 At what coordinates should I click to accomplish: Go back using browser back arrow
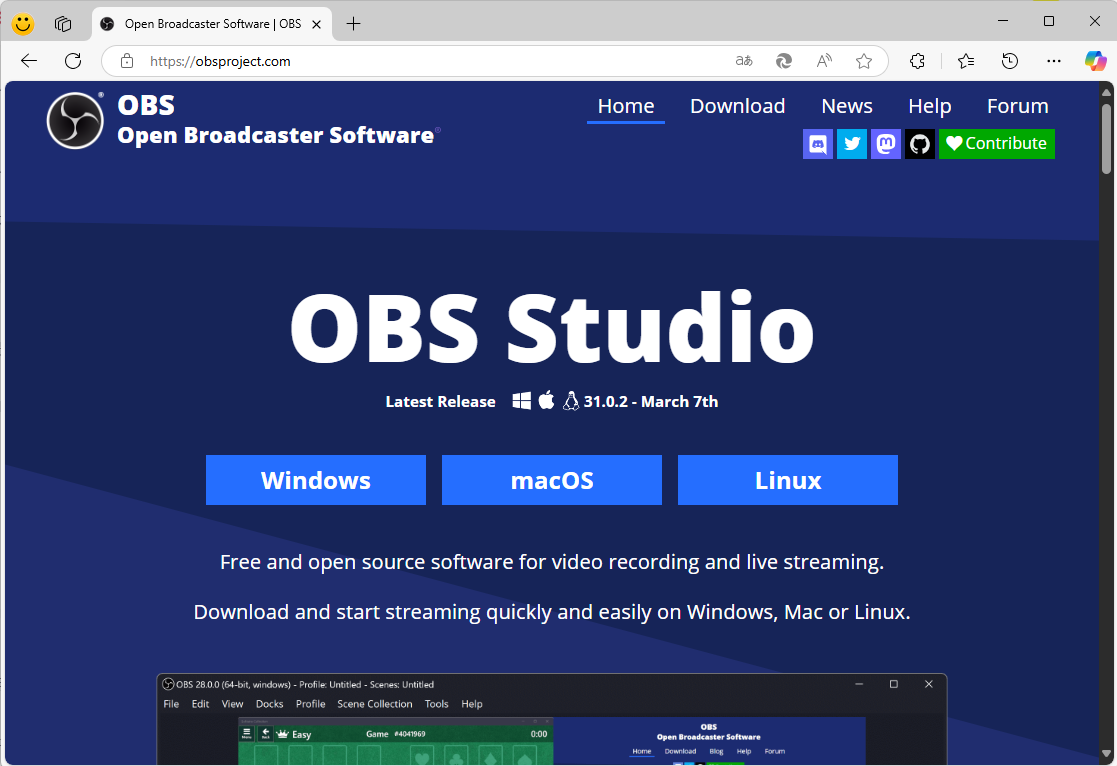point(29,61)
